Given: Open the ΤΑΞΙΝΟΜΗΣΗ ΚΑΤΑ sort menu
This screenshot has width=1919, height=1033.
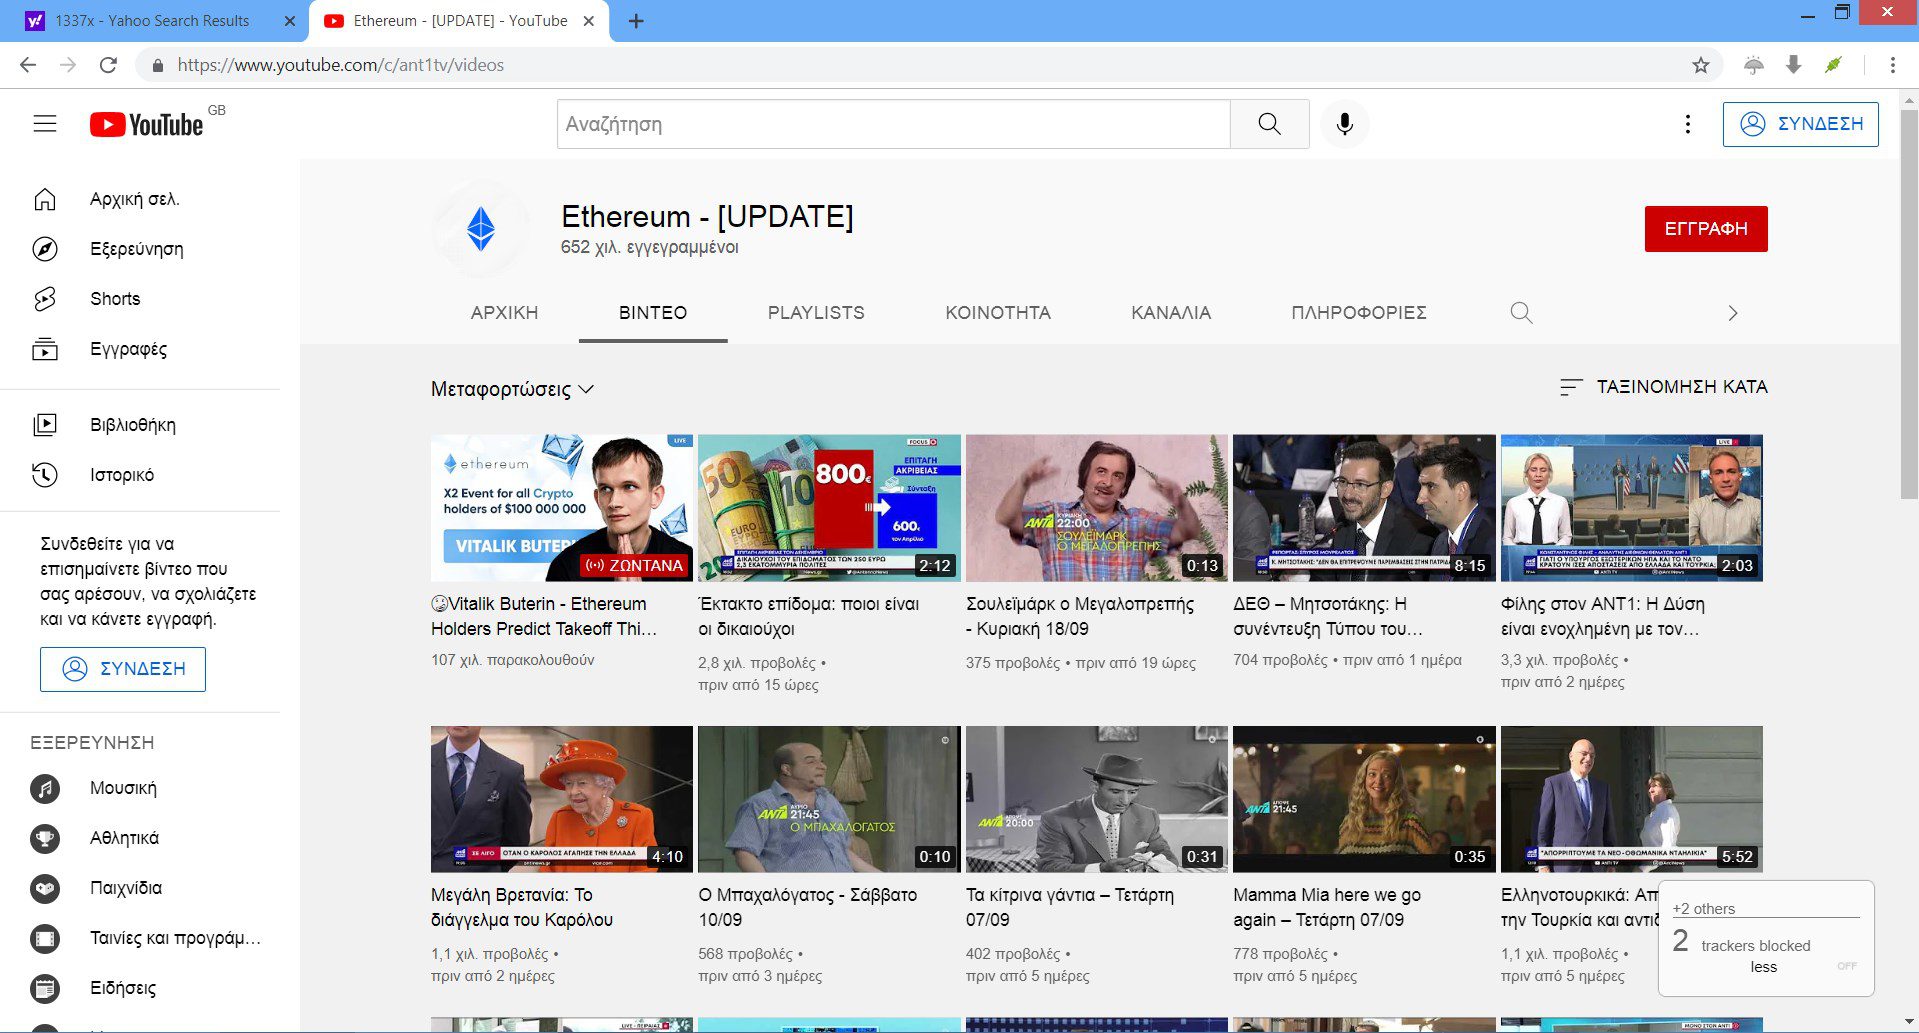Looking at the screenshot, I should (x=1664, y=387).
